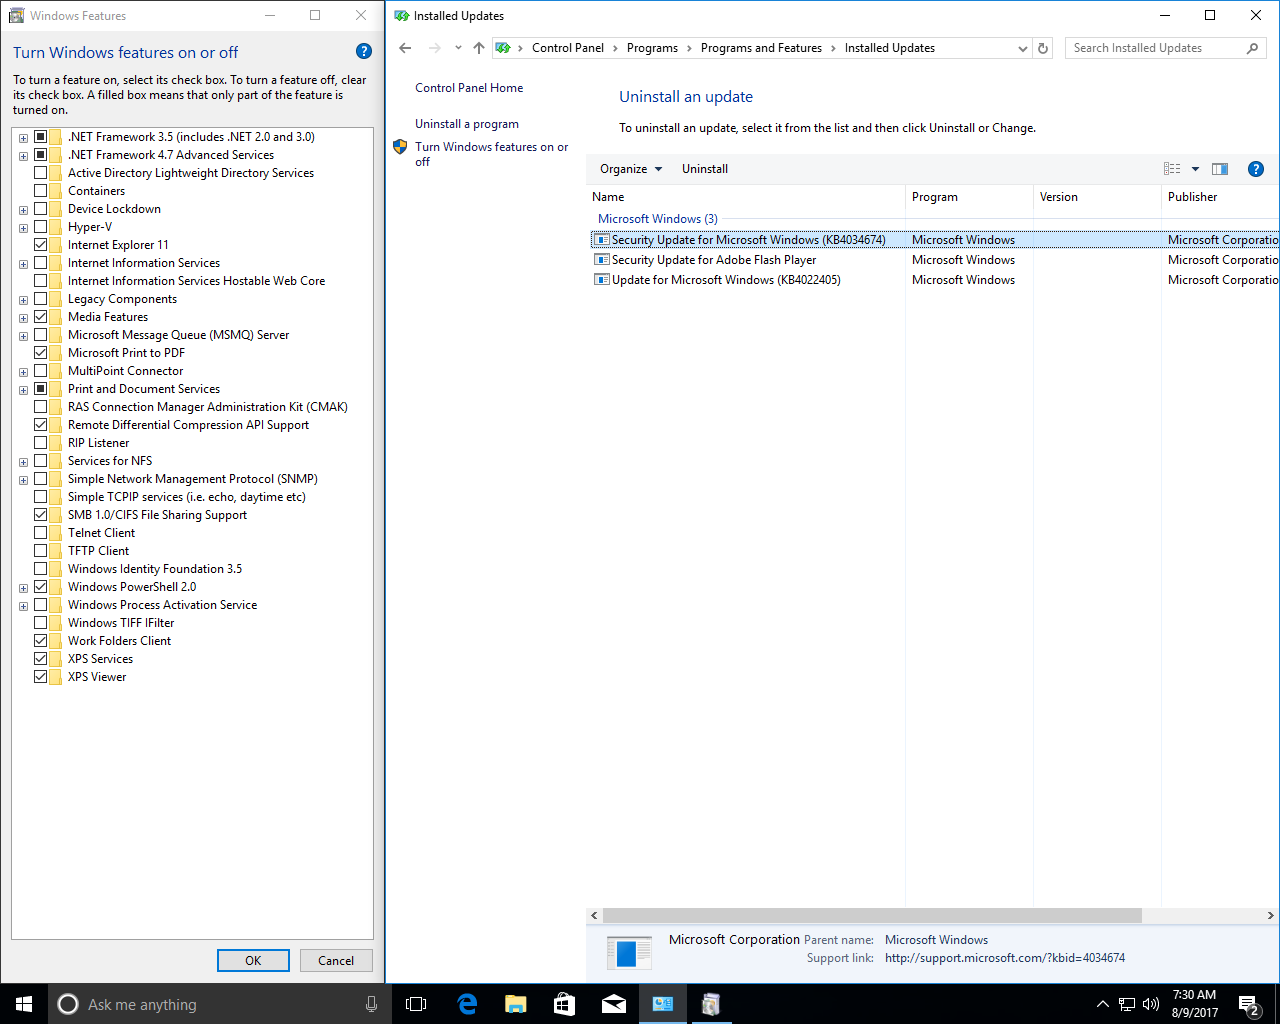
Task: Open the Store from taskbar
Action: [565, 1004]
